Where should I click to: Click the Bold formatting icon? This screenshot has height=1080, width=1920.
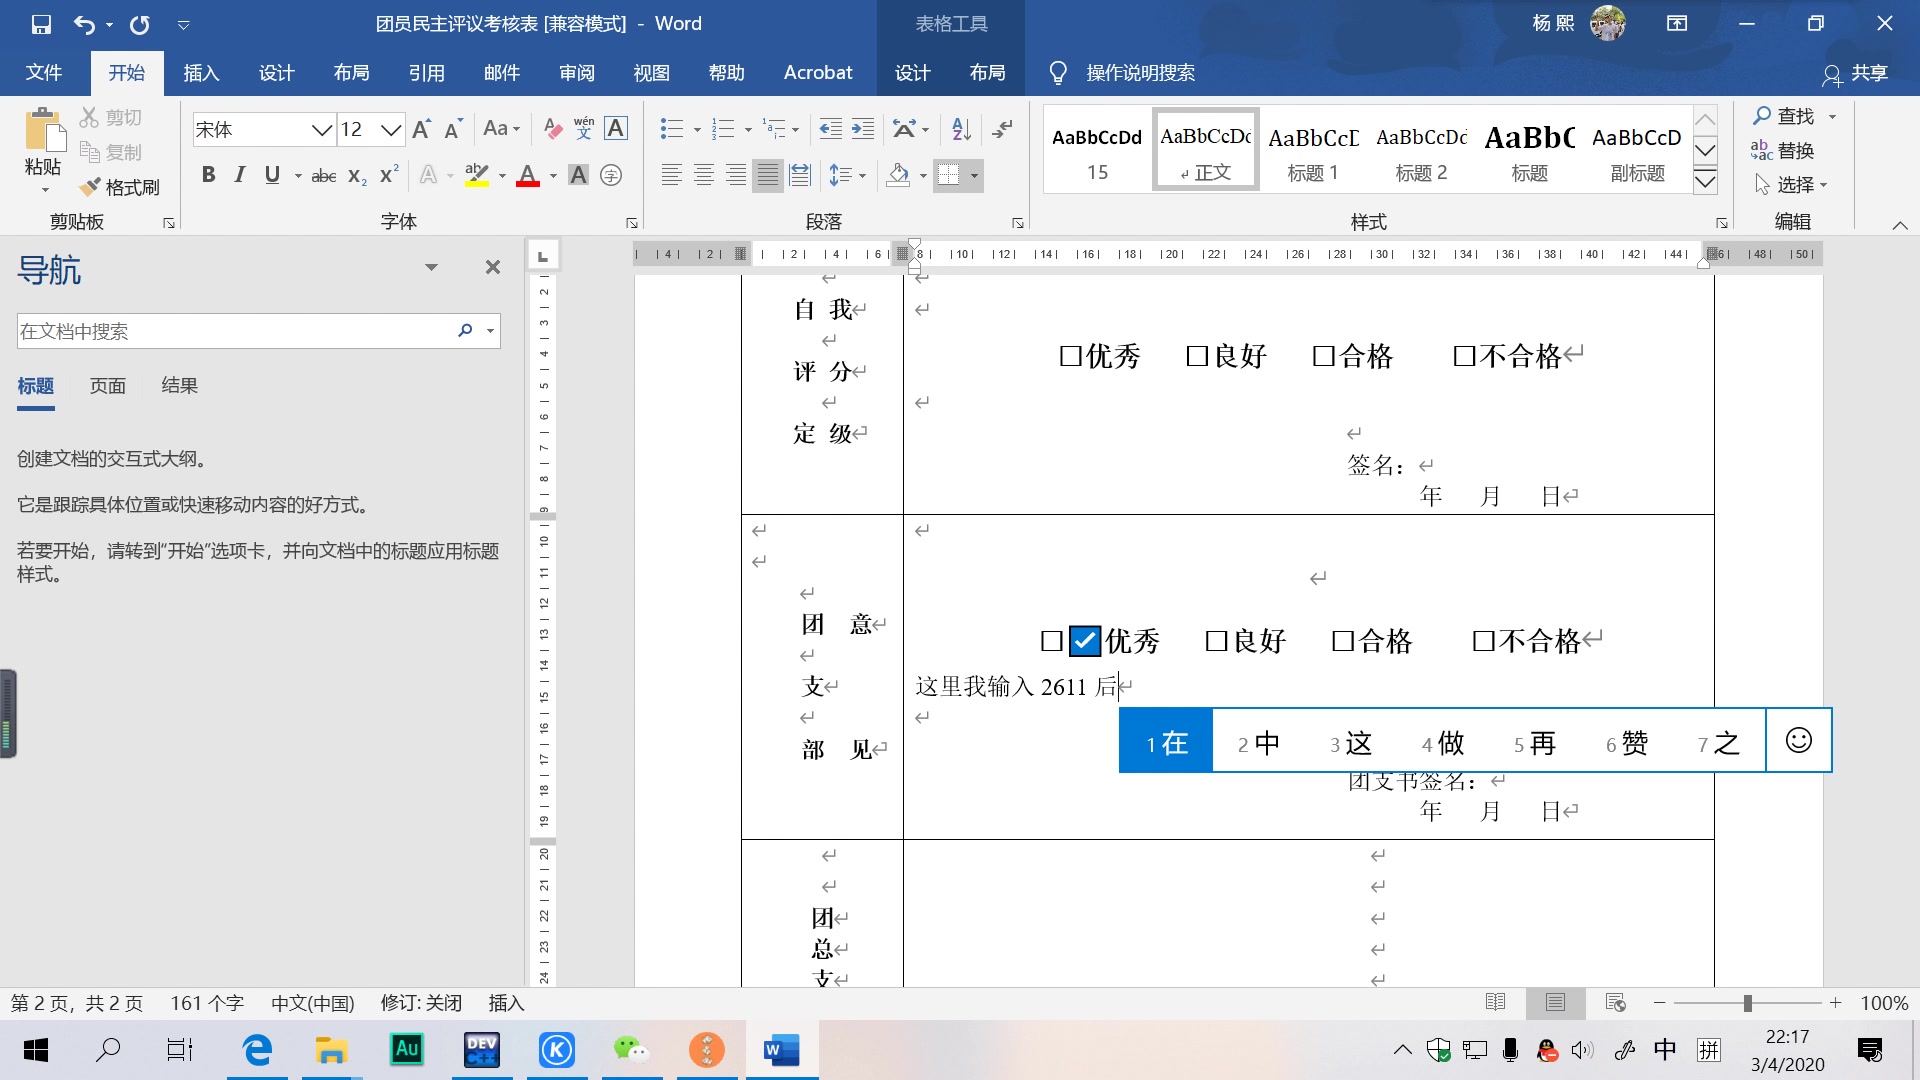(x=208, y=175)
